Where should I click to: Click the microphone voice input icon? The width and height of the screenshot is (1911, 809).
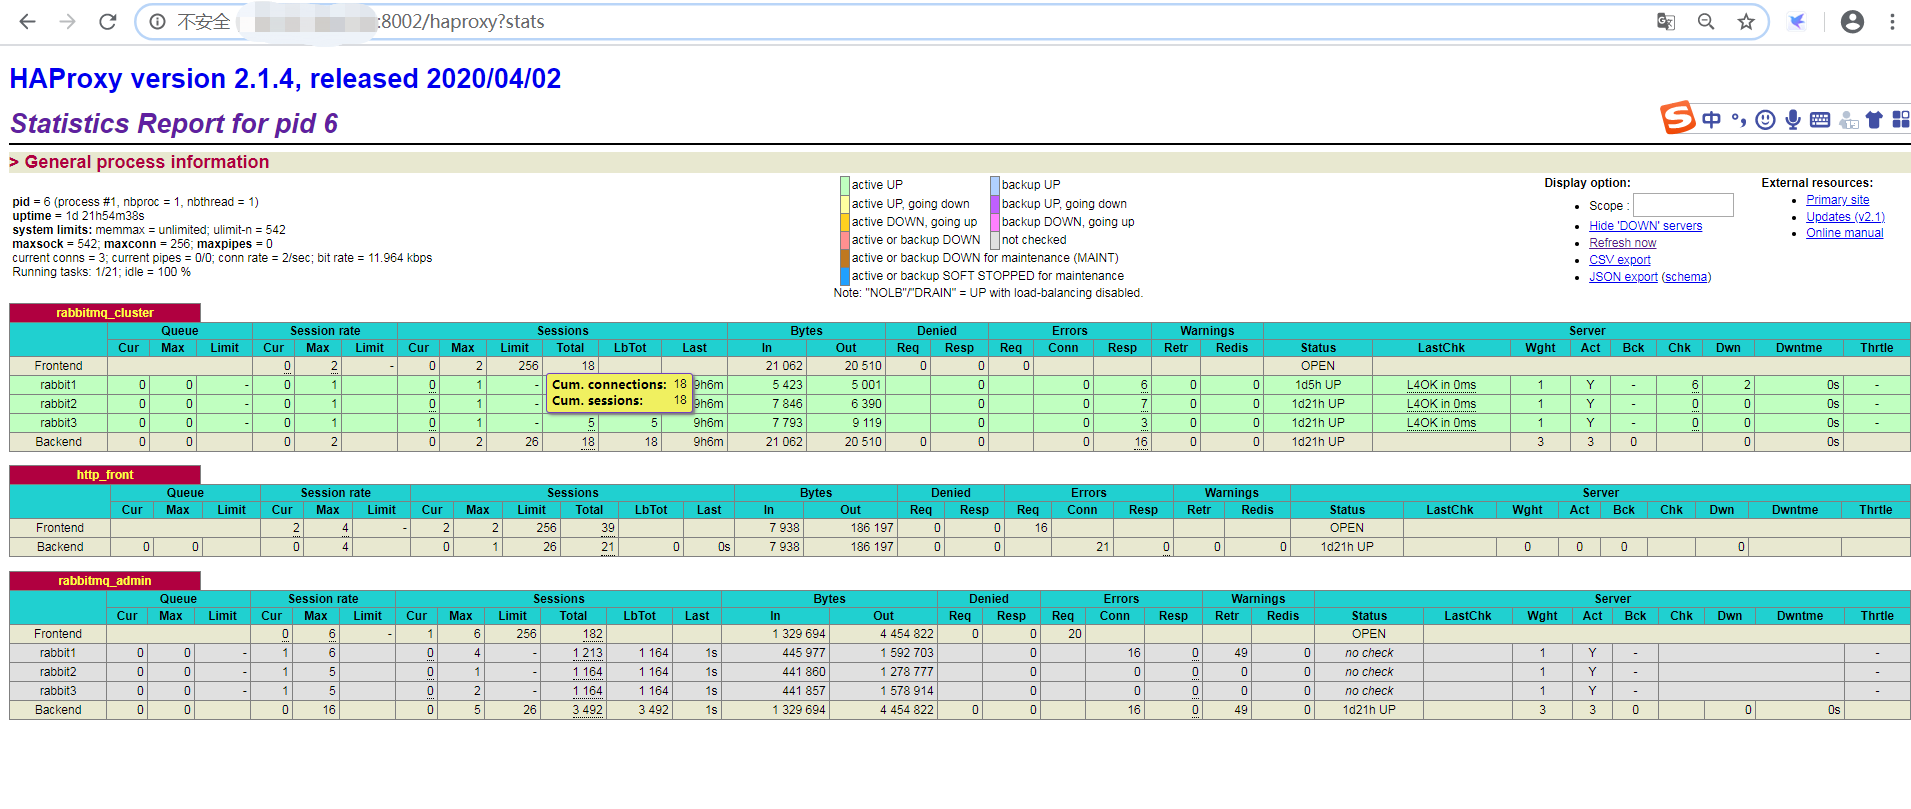1793,120
